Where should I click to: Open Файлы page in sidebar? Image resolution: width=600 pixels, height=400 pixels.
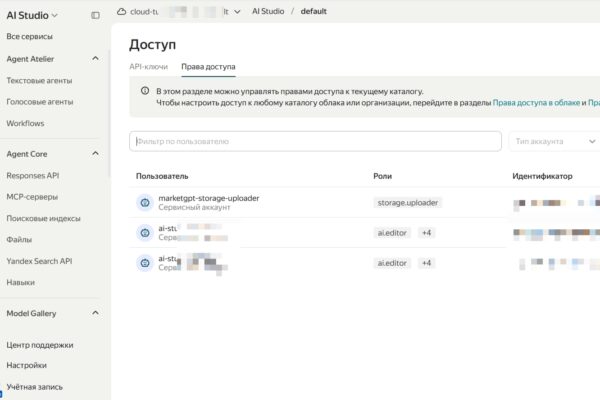(19, 240)
